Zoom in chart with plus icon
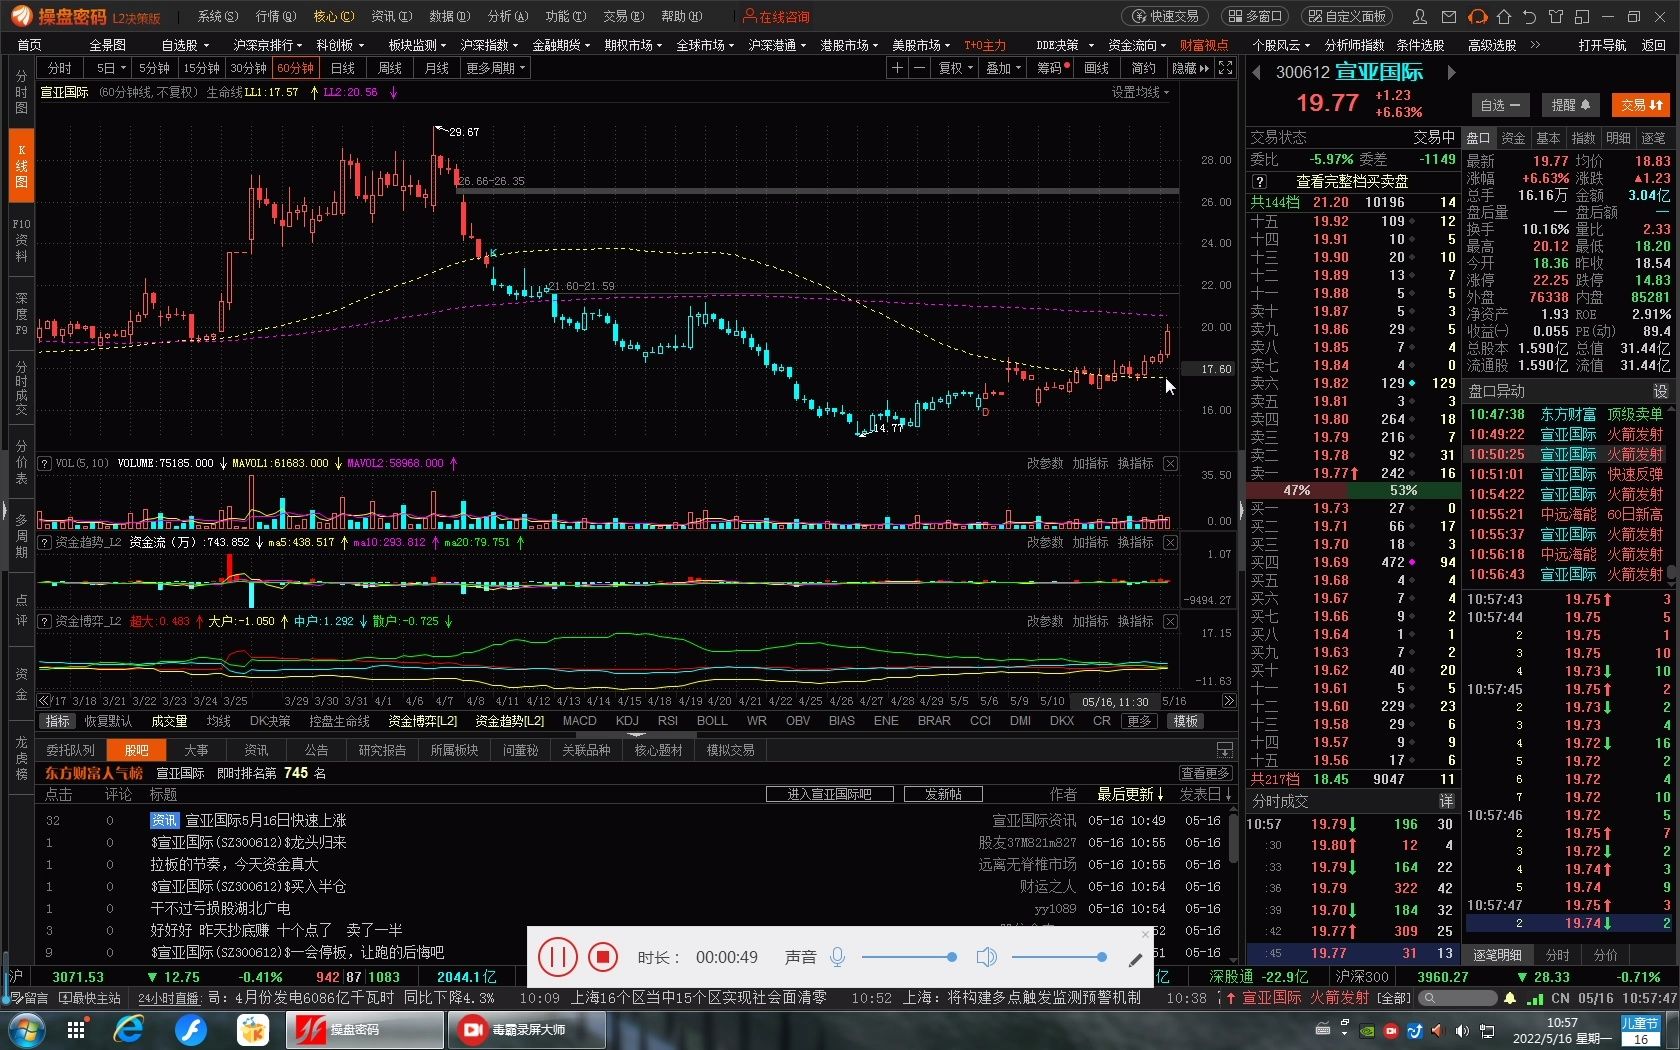The width and height of the screenshot is (1680, 1050). point(897,68)
